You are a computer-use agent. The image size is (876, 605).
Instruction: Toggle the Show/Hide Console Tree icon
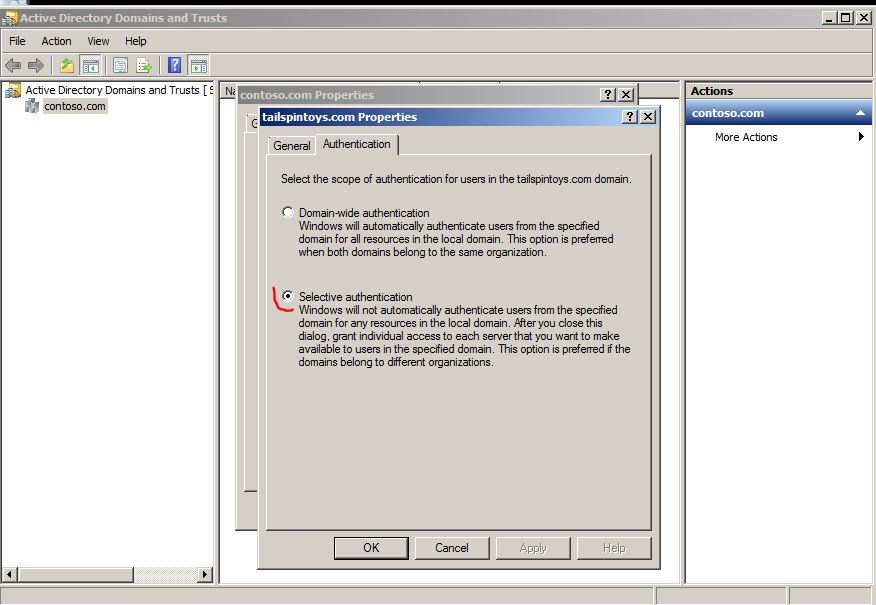(90, 65)
